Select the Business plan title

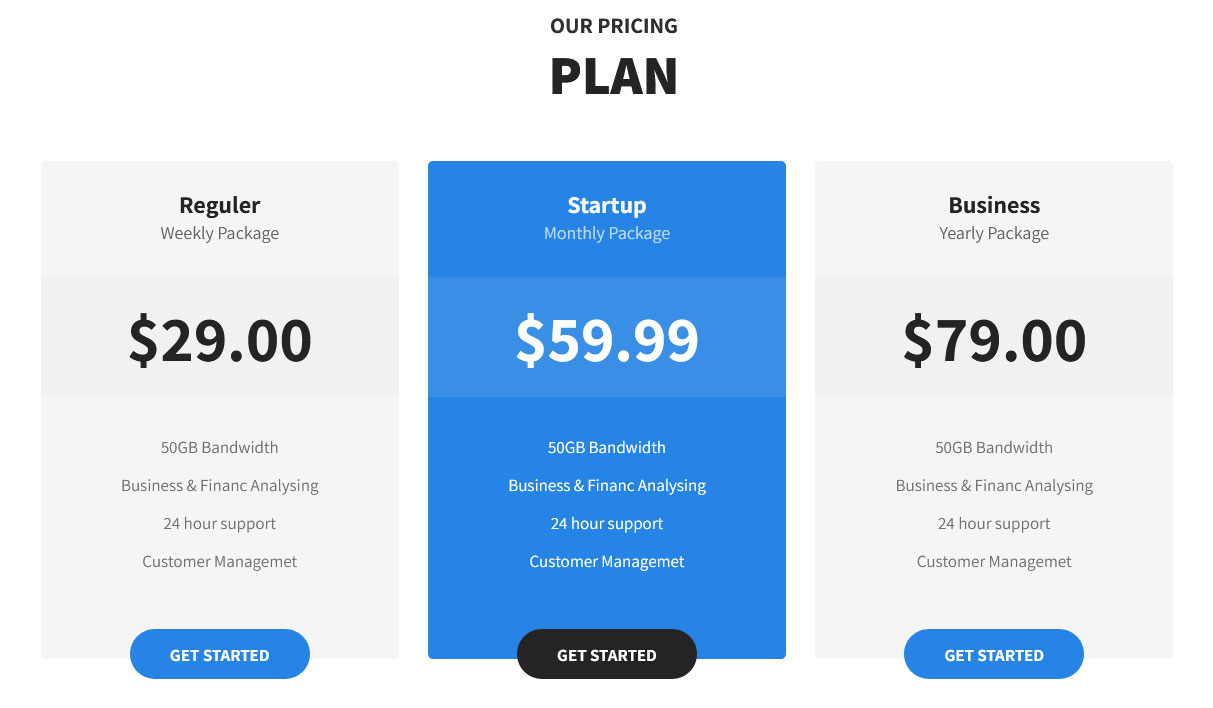point(994,205)
